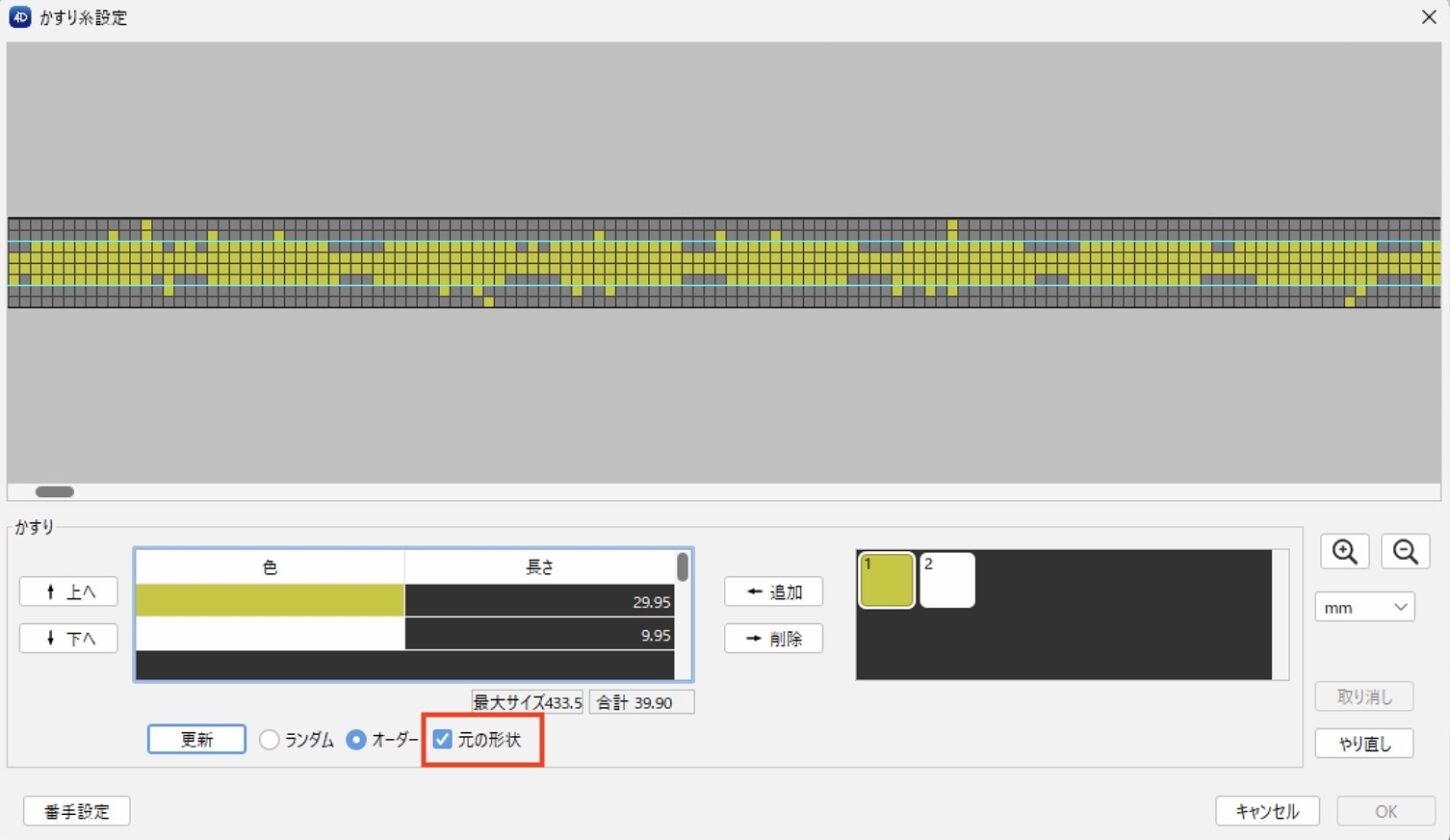The width and height of the screenshot is (1450, 840).
Task: Click the 更新 update button
Action: [x=196, y=740]
